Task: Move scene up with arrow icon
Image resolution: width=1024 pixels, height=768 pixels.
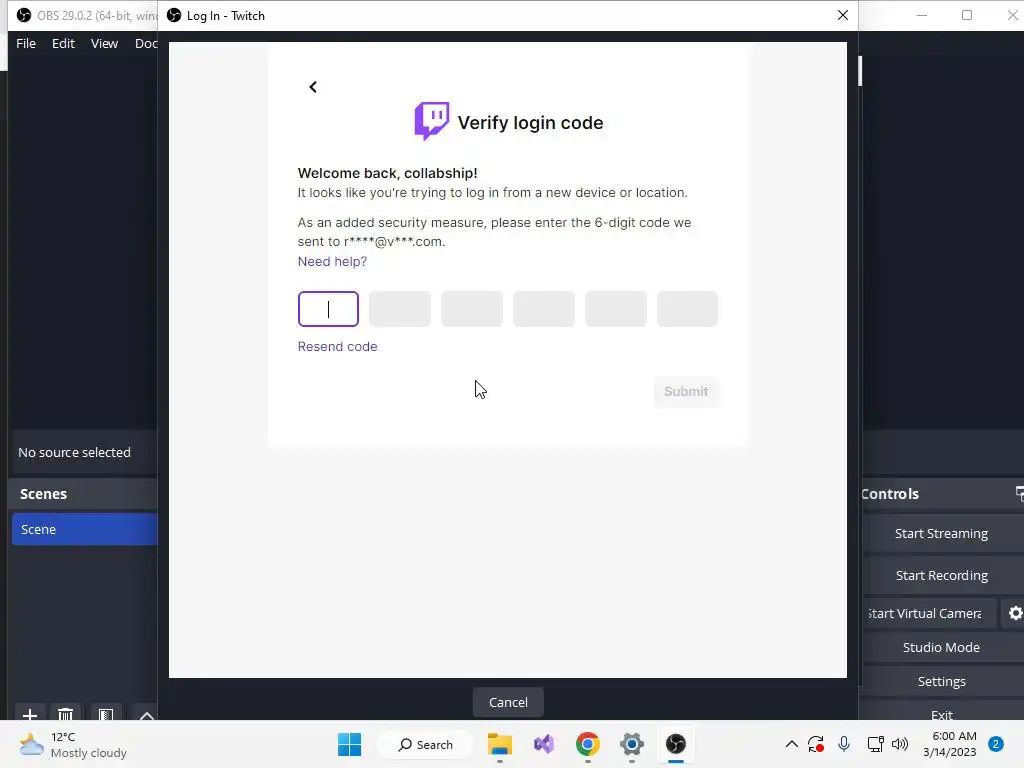Action: pyautogui.click(x=146, y=714)
